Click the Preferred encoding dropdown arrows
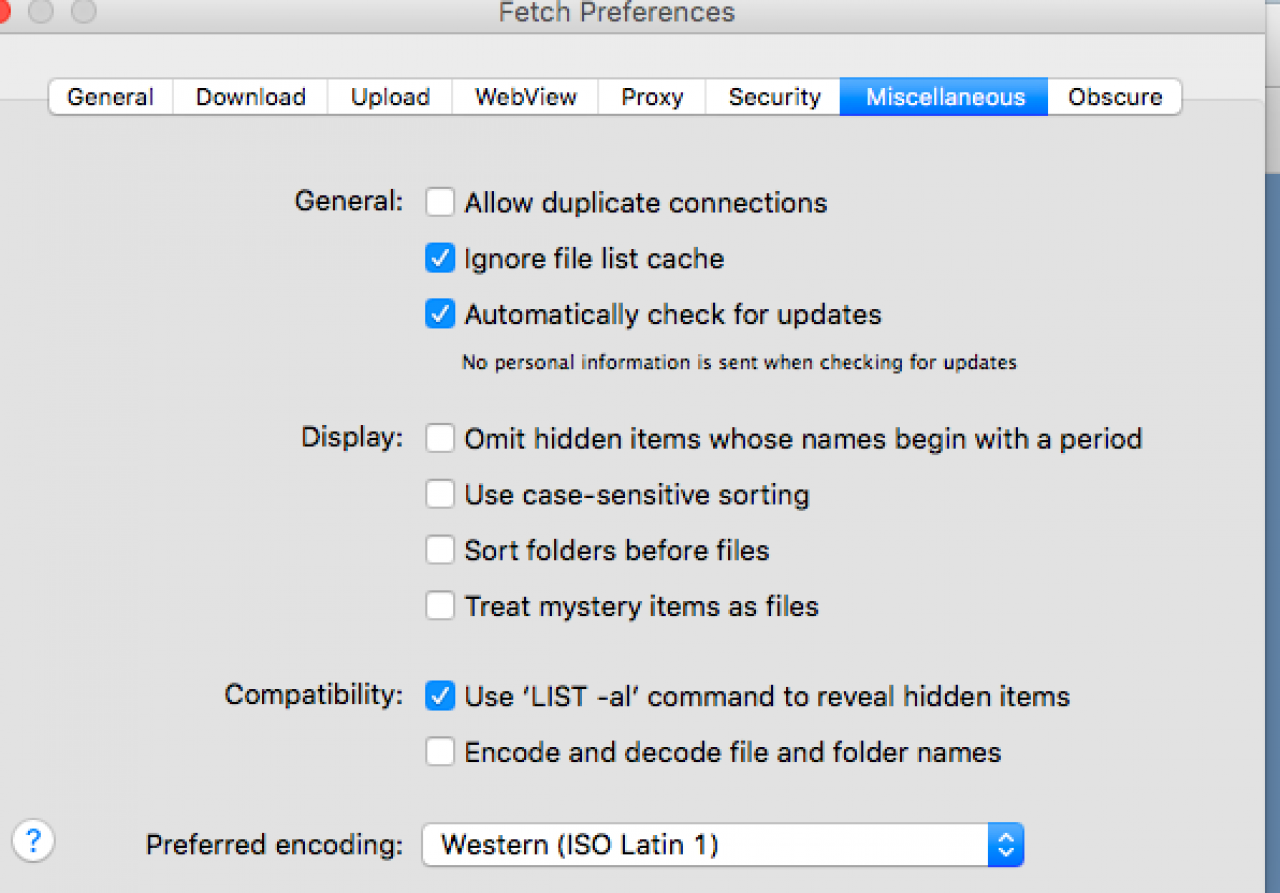Screen dimensions: 1280x893 [1005, 845]
